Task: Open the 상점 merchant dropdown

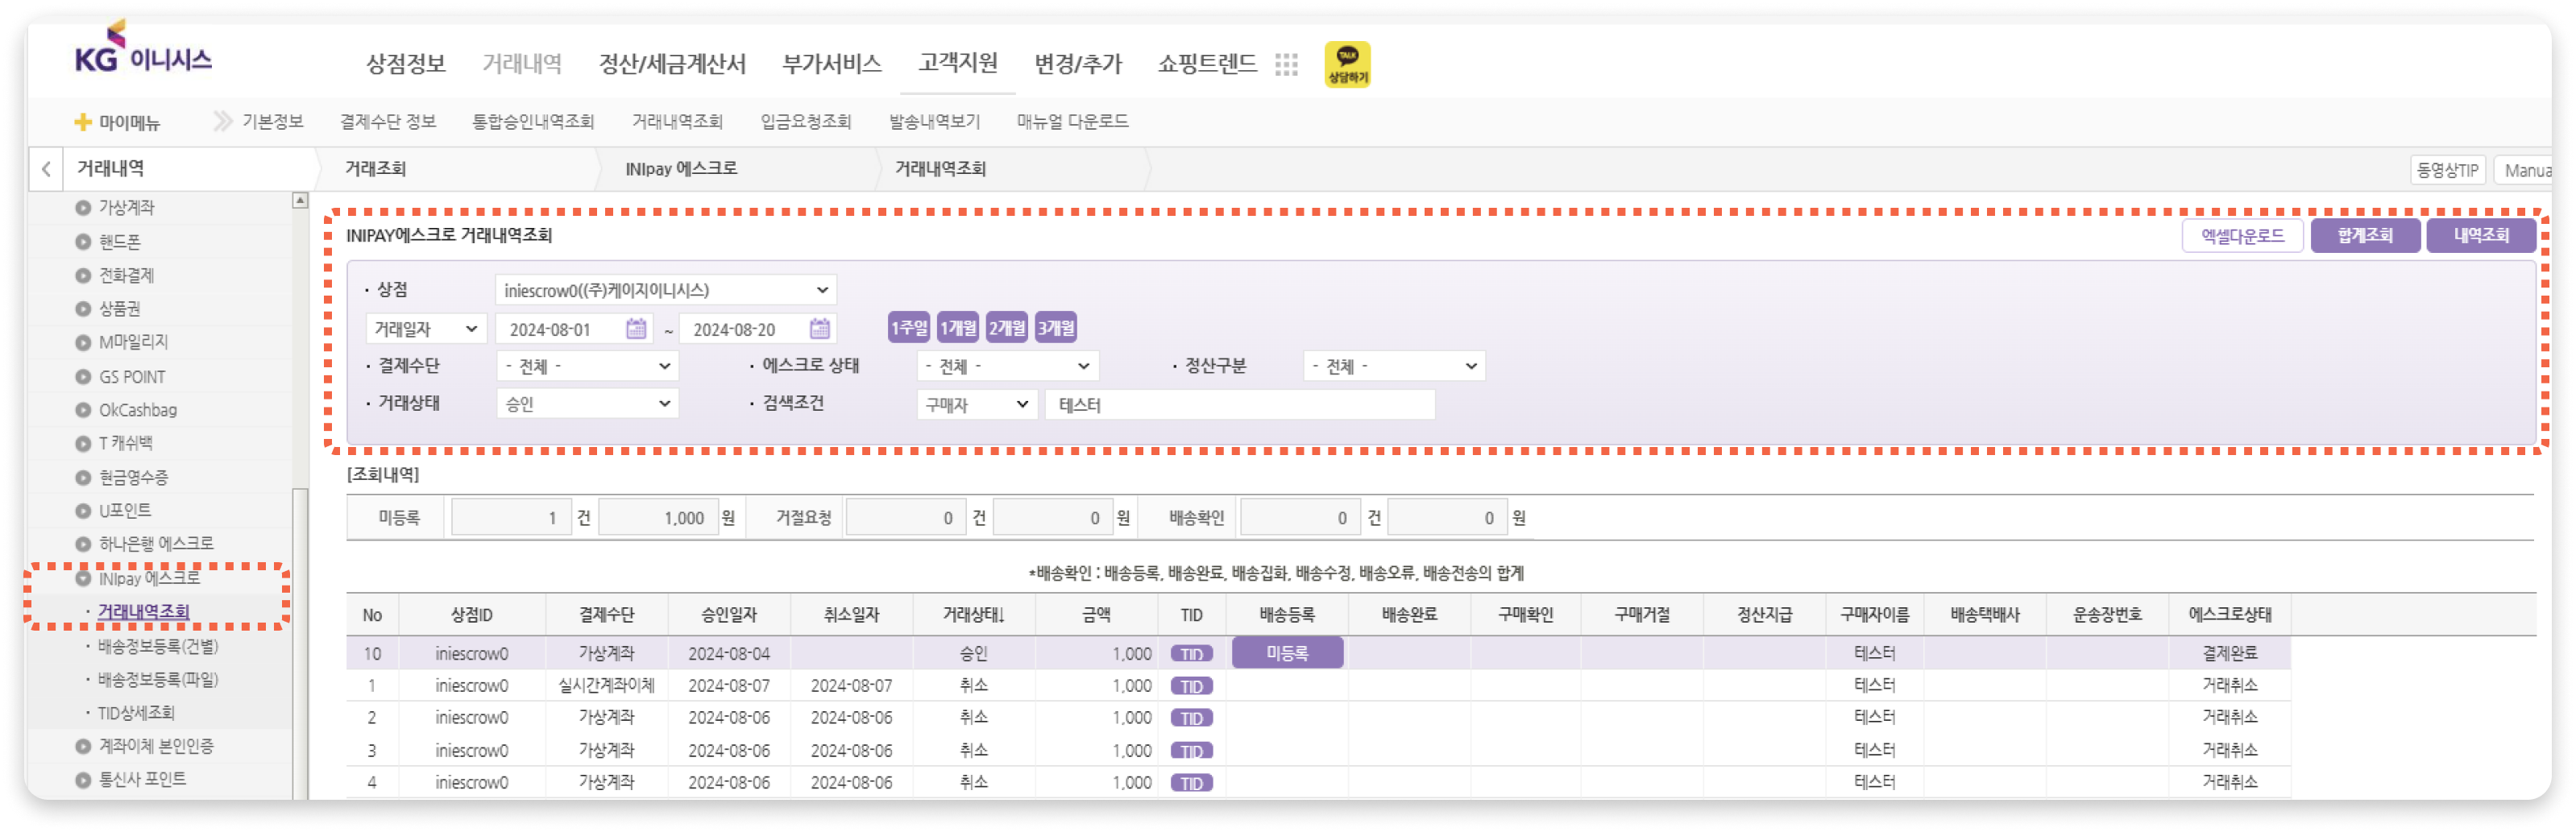Action: [x=665, y=290]
